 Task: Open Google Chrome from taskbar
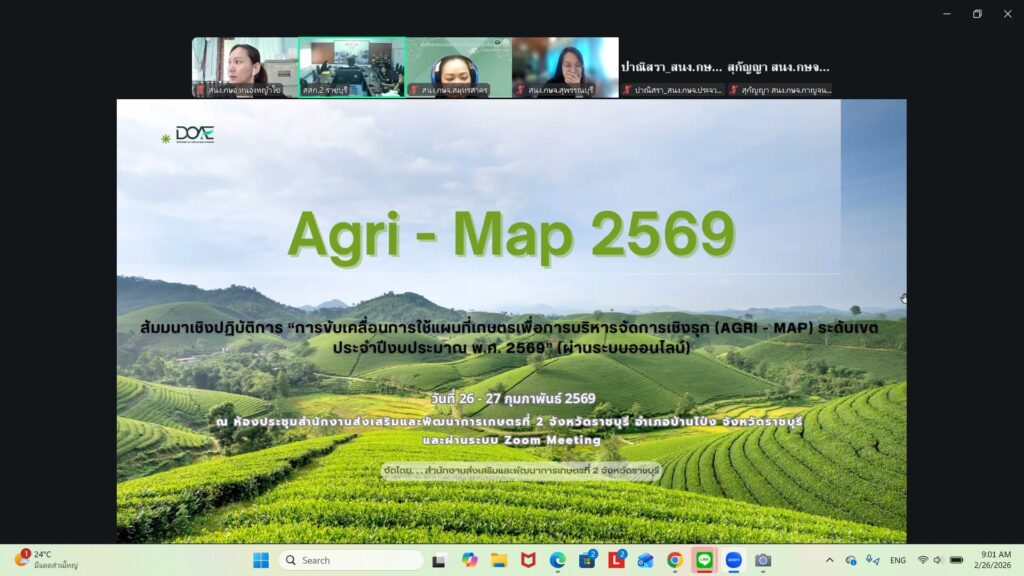coord(675,560)
